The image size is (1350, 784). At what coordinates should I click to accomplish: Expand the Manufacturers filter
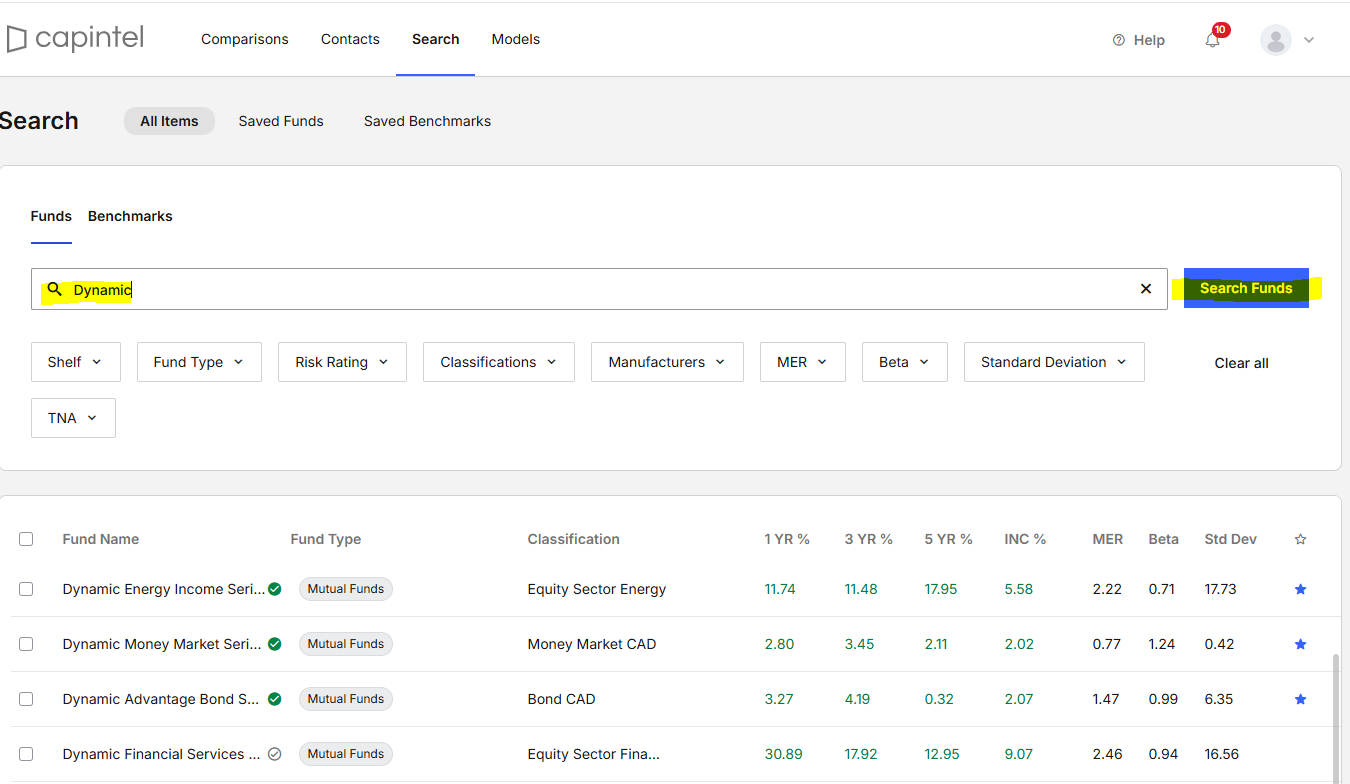[x=667, y=362]
